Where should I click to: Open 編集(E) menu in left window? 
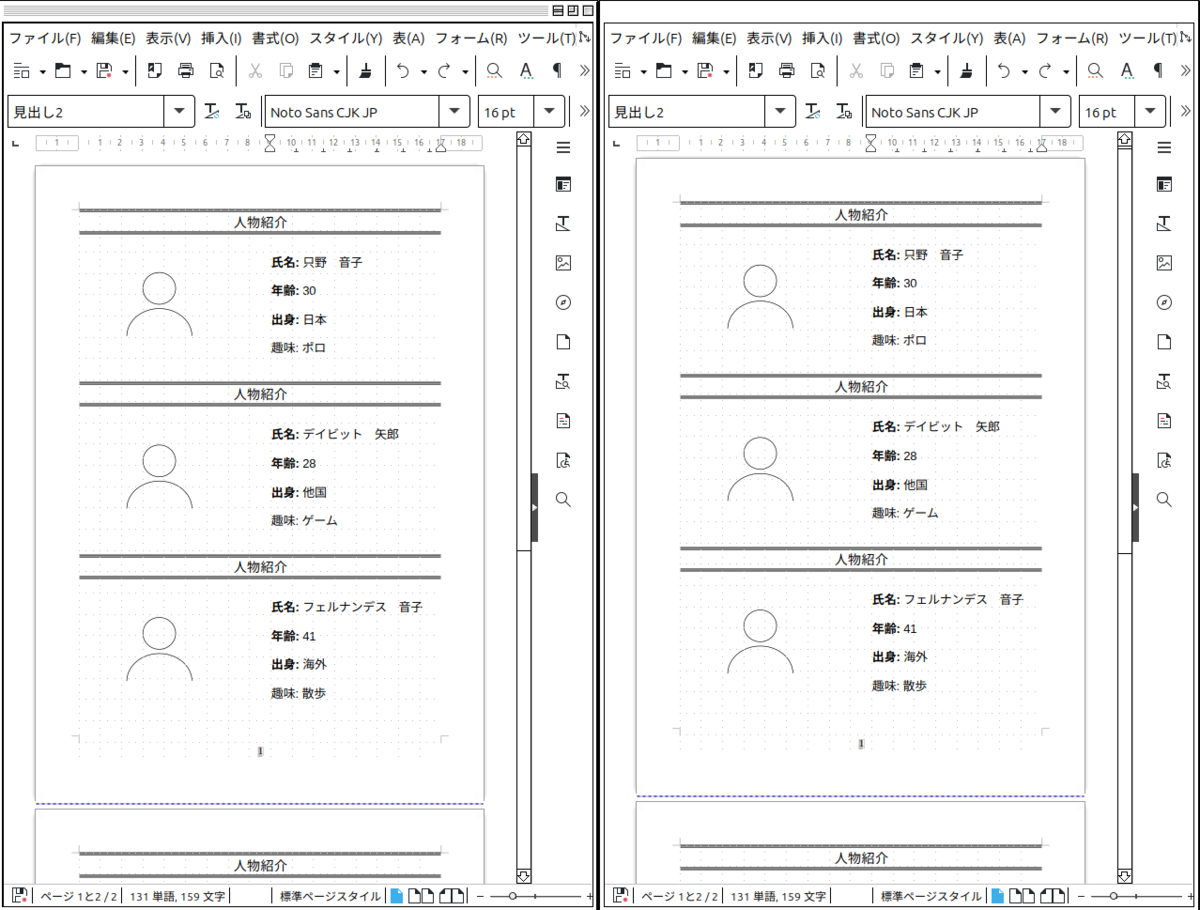click(113, 38)
